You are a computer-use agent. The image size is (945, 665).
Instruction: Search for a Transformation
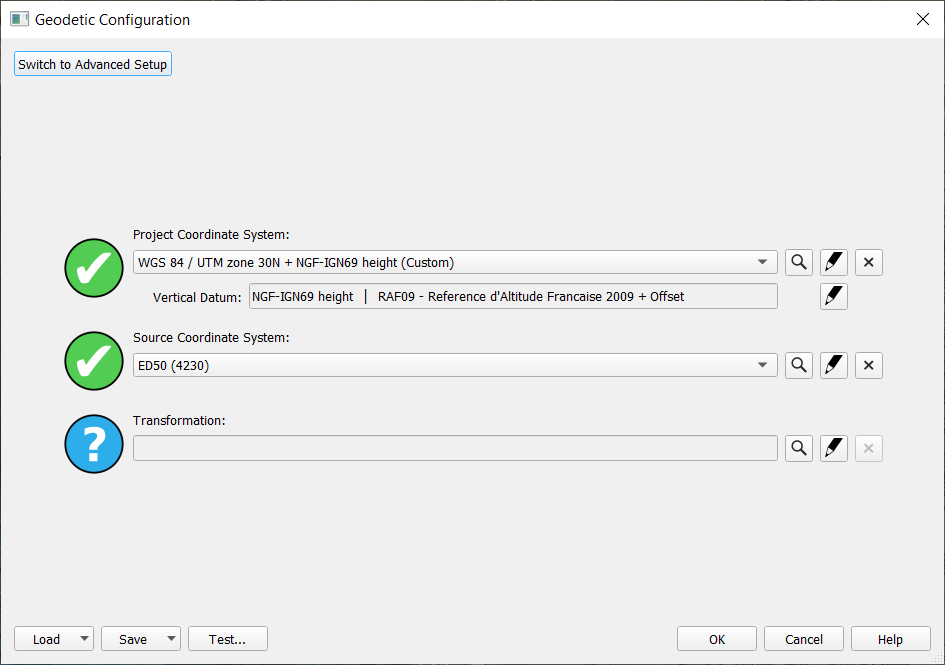click(798, 449)
